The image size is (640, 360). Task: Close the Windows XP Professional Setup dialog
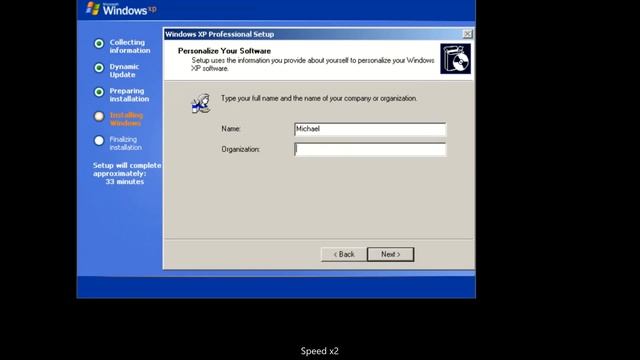click(468, 34)
